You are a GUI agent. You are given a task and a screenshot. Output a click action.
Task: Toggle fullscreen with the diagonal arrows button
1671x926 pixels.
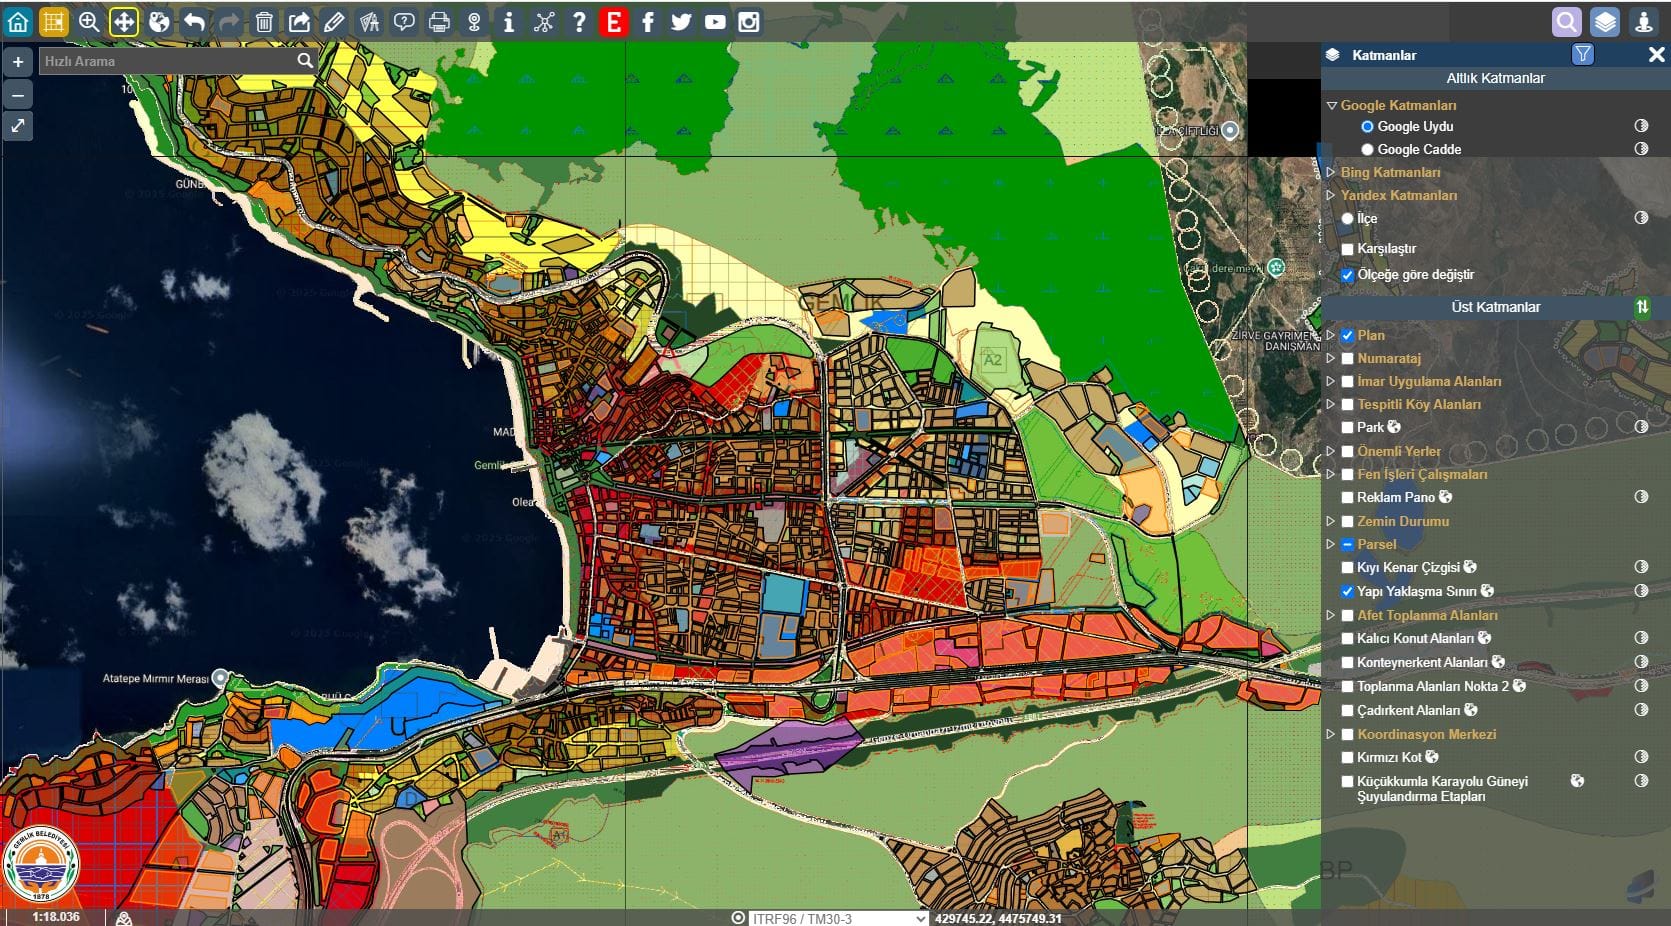coord(18,126)
